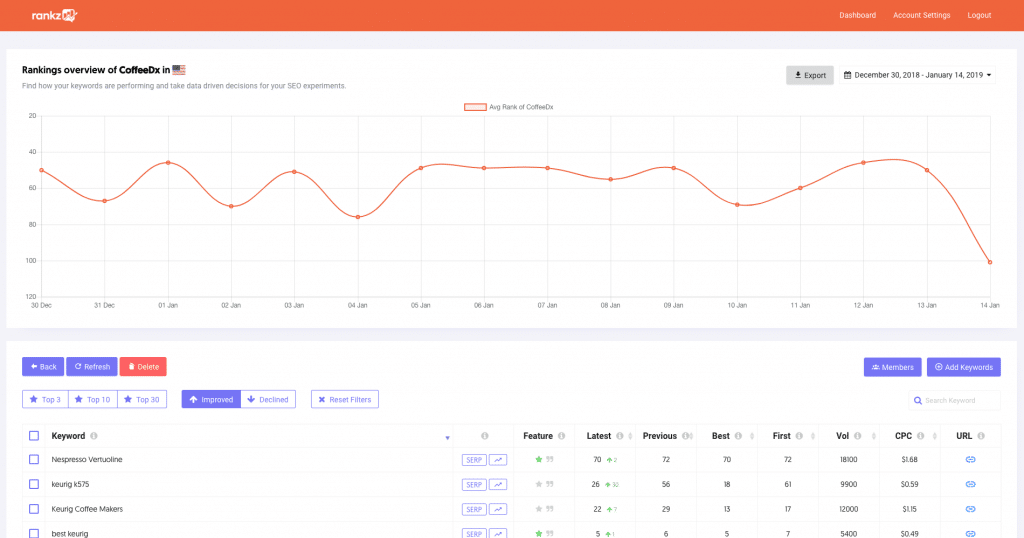Toggle the Top 10 filter
1024x538 pixels.
[x=93, y=400]
